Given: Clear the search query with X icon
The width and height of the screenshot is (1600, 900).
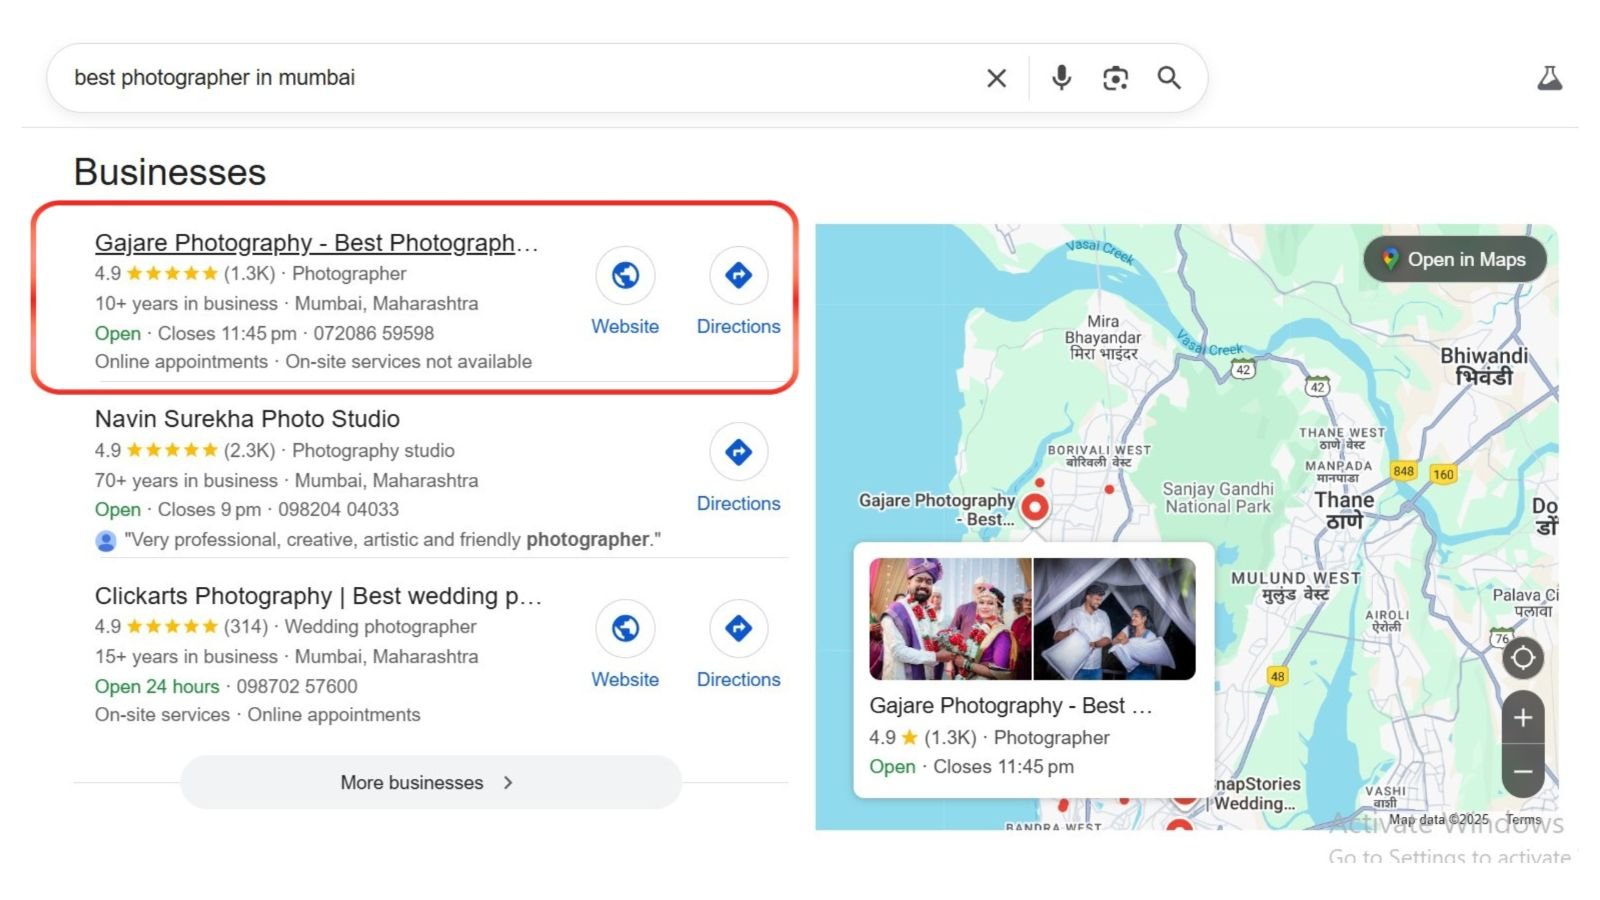Looking at the screenshot, I should pos(996,78).
